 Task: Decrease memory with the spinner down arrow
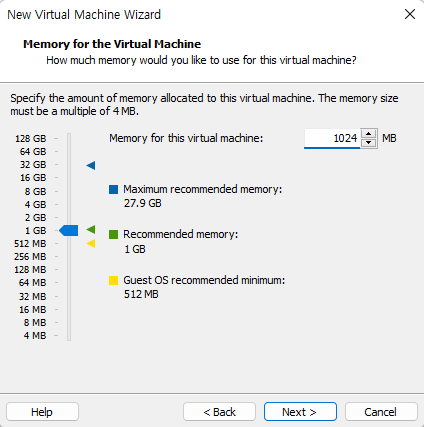[368, 143]
